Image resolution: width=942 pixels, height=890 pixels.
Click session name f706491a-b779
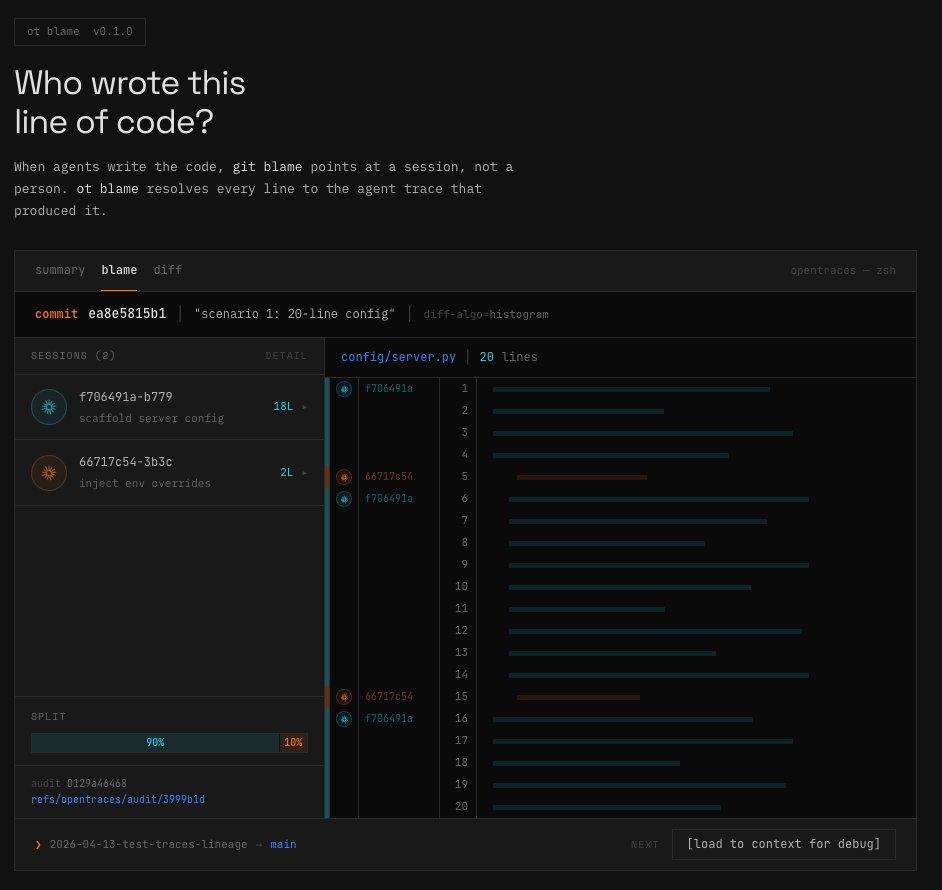[x=126, y=397]
